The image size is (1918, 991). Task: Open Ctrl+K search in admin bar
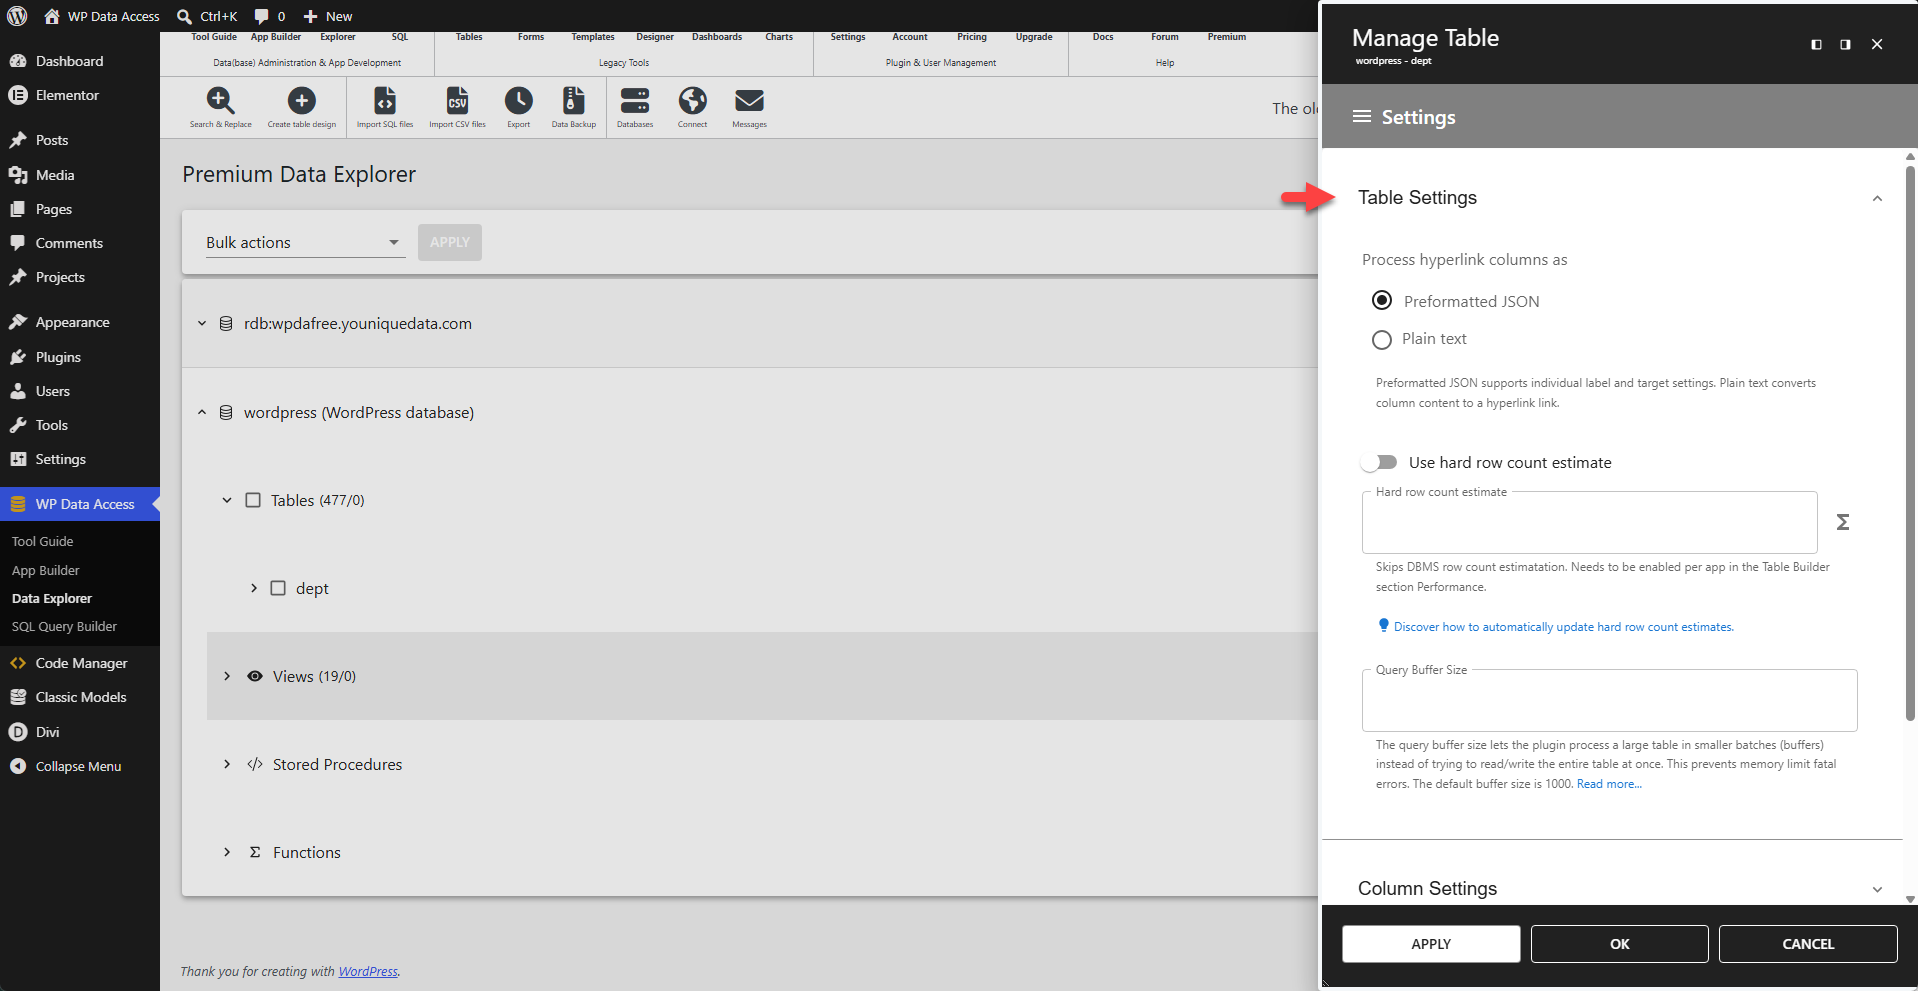[x=207, y=16]
